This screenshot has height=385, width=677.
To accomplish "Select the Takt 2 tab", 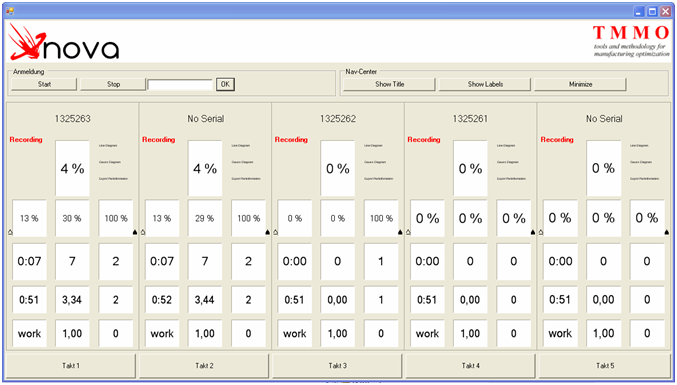I will [204, 366].
